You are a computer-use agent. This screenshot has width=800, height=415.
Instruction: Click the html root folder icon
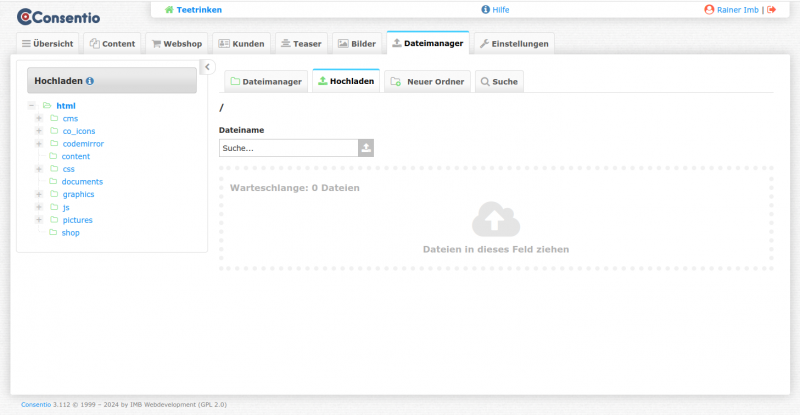click(x=47, y=106)
